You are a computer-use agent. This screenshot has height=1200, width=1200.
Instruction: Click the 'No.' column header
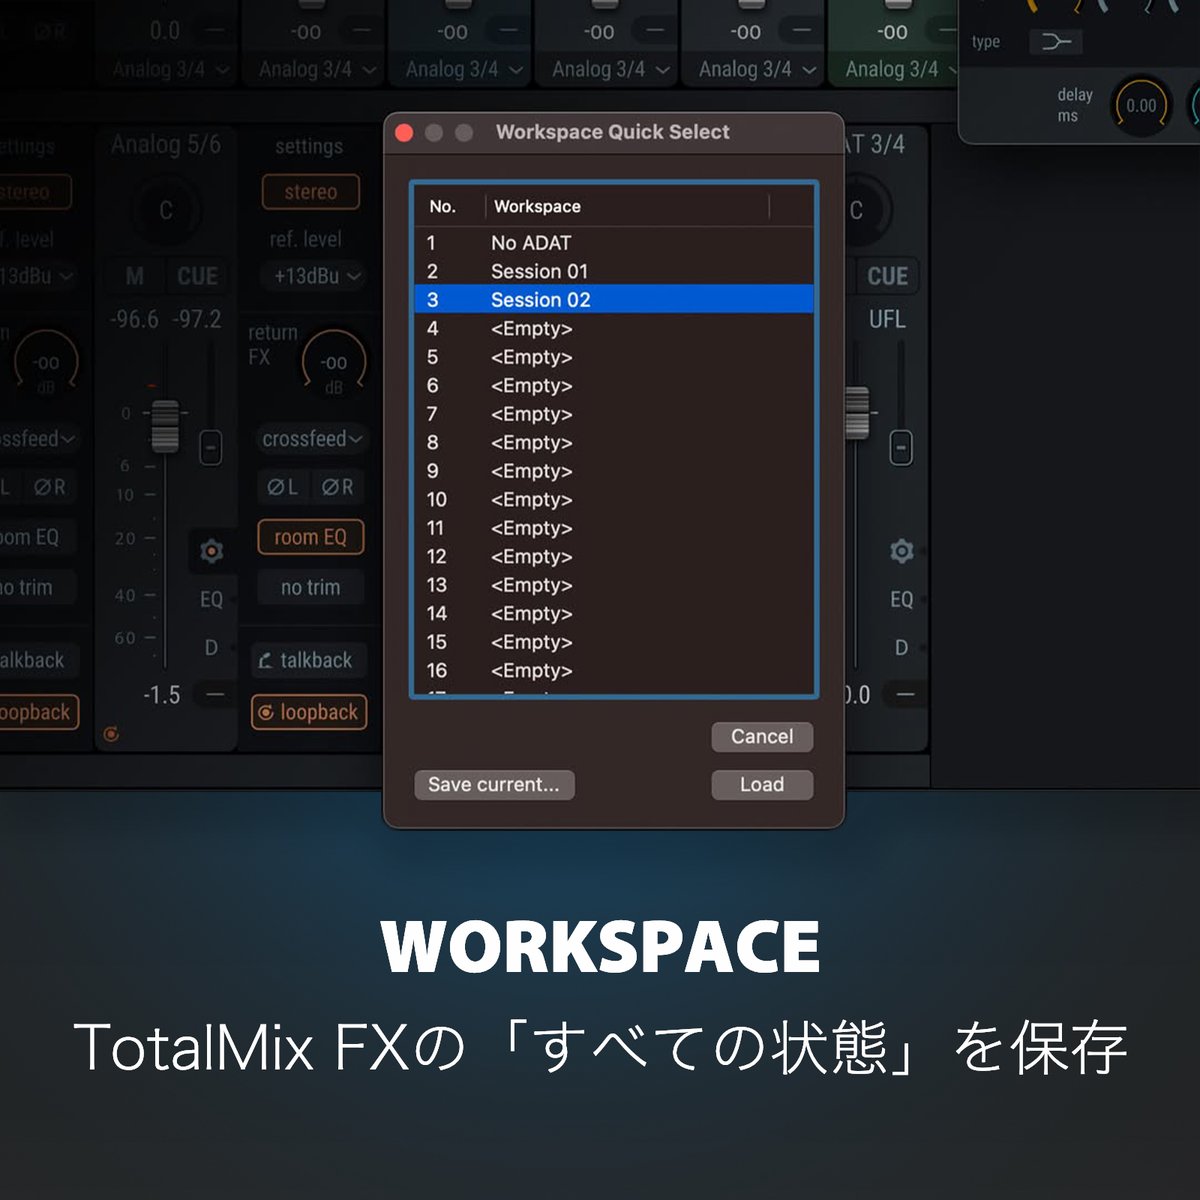pos(442,206)
